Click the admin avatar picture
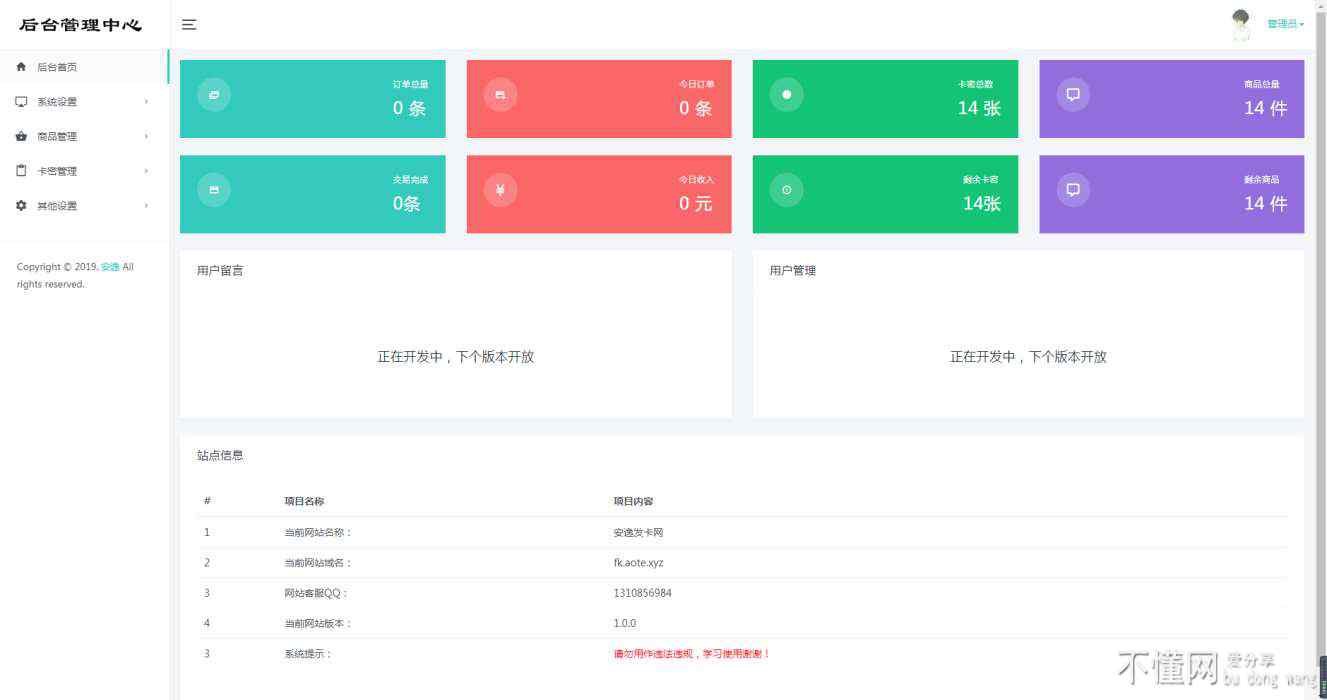This screenshot has width=1327, height=700. pyautogui.click(x=1241, y=25)
